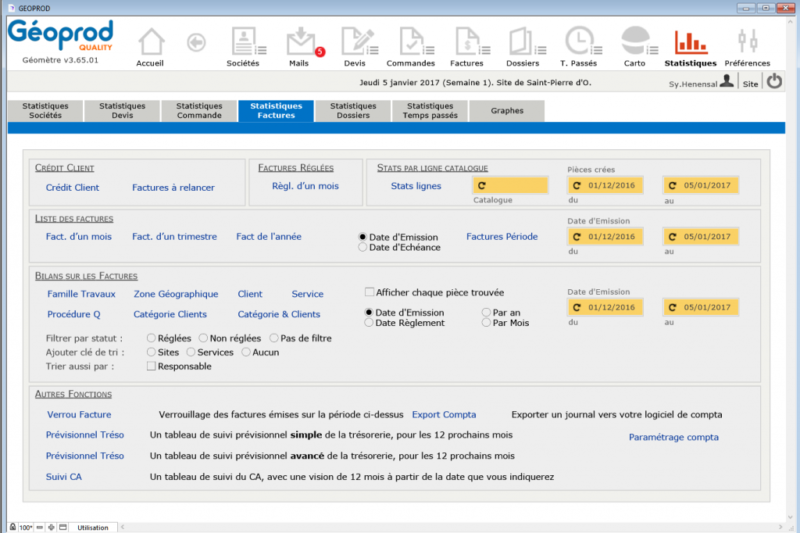This screenshot has width=800, height=533.
Task: Enable Afficher chaque pièce trouvée checkbox
Action: tap(369, 292)
